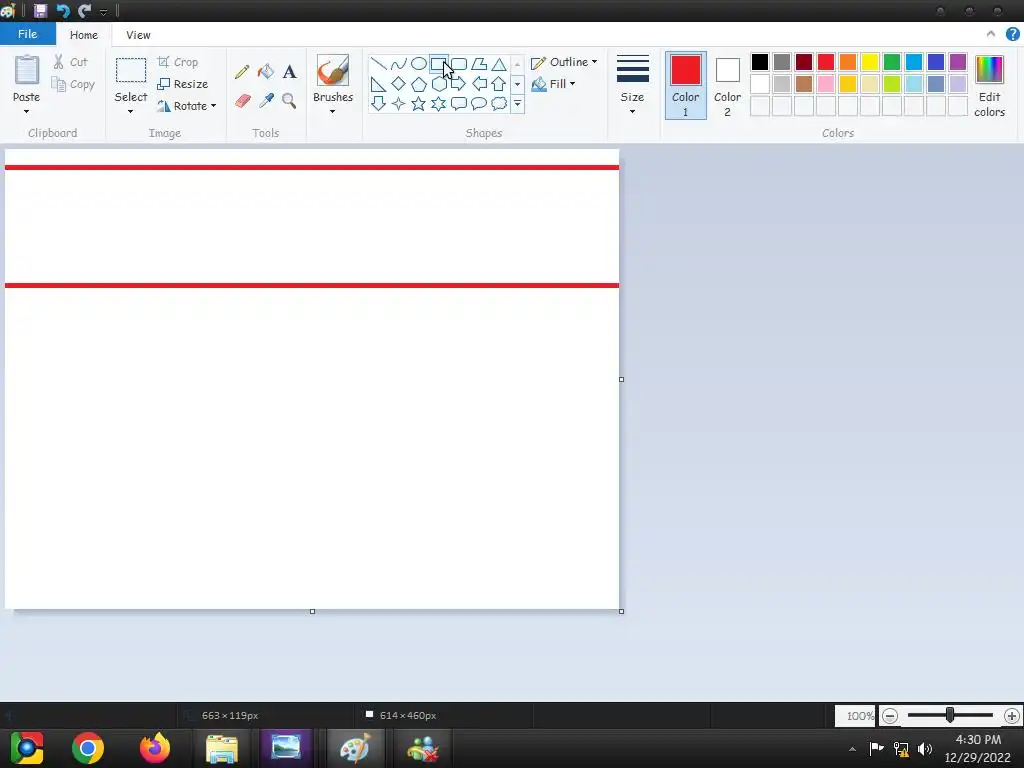Click the Resize button
This screenshot has height=768, width=1024.
(x=183, y=84)
